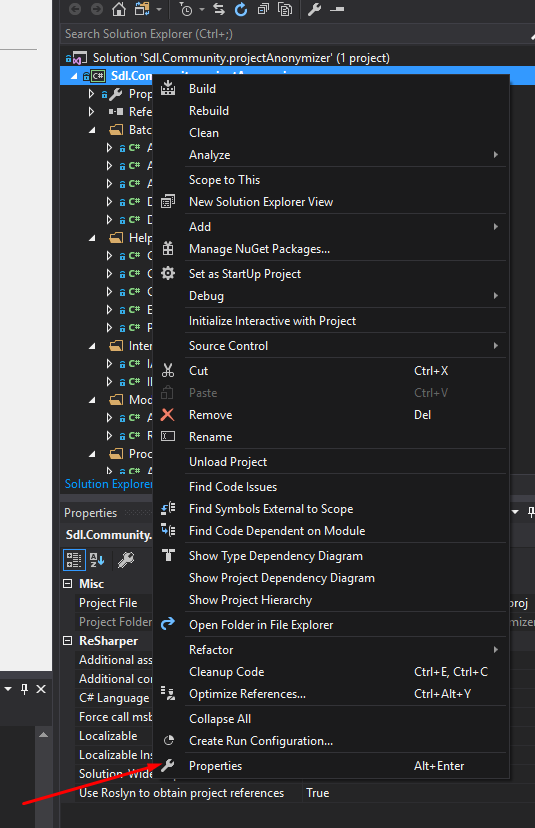Click the Find Symbols External to Scope icon
The width and height of the screenshot is (535, 828).
point(168,509)
